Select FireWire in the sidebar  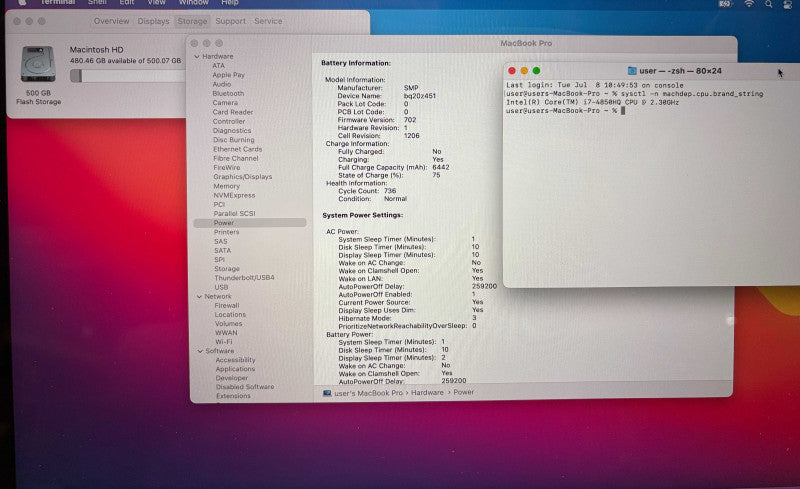[227, 167]
